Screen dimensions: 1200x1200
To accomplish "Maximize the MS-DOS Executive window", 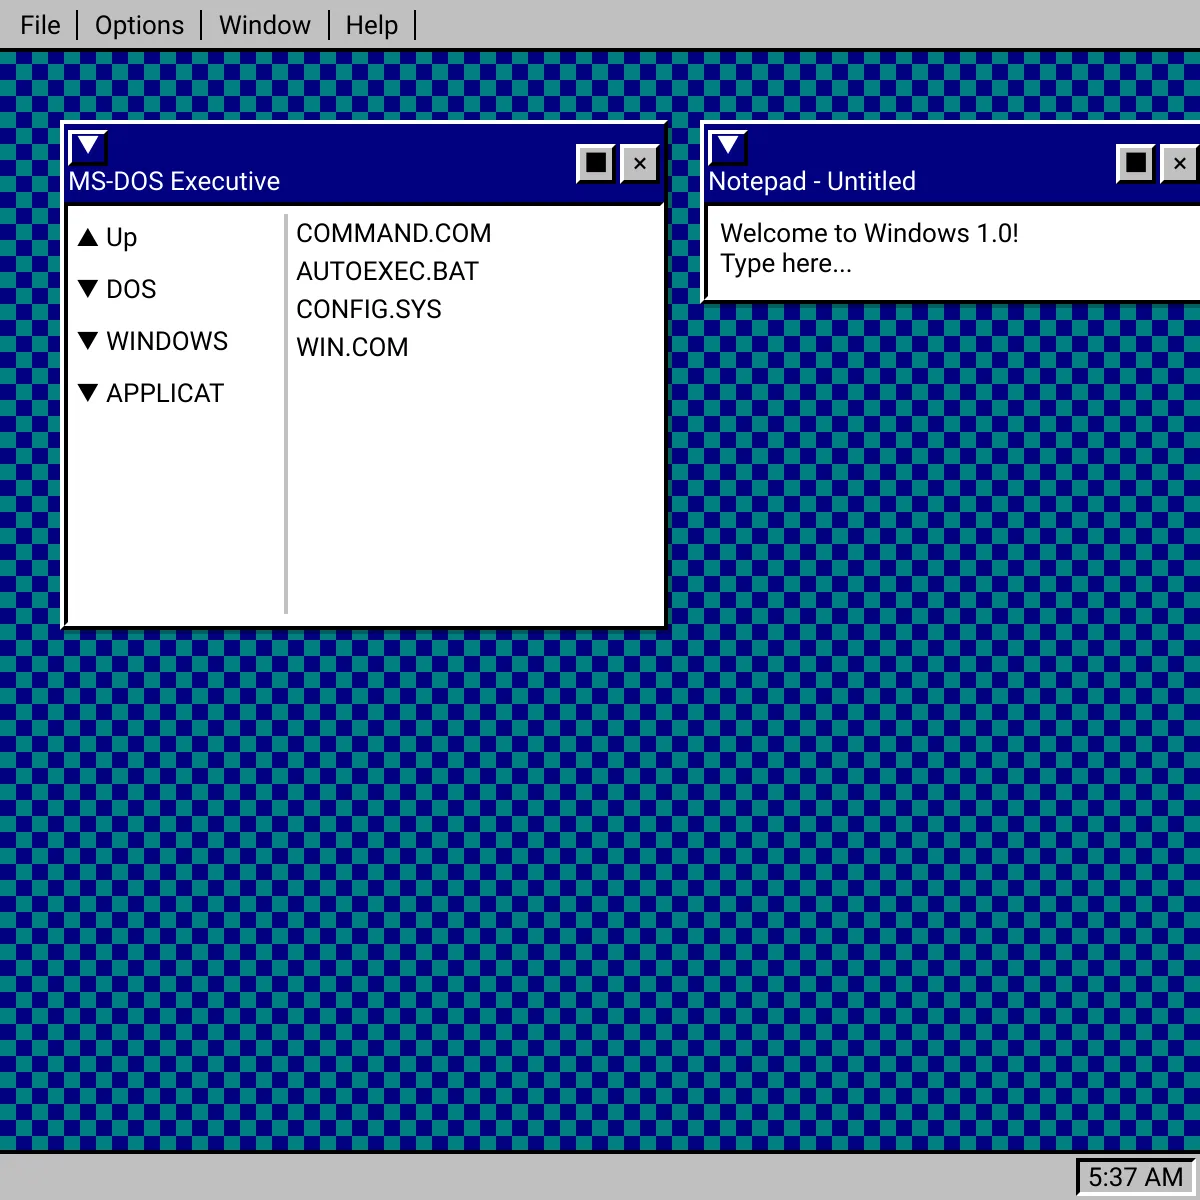I will (x=596, y=163).
